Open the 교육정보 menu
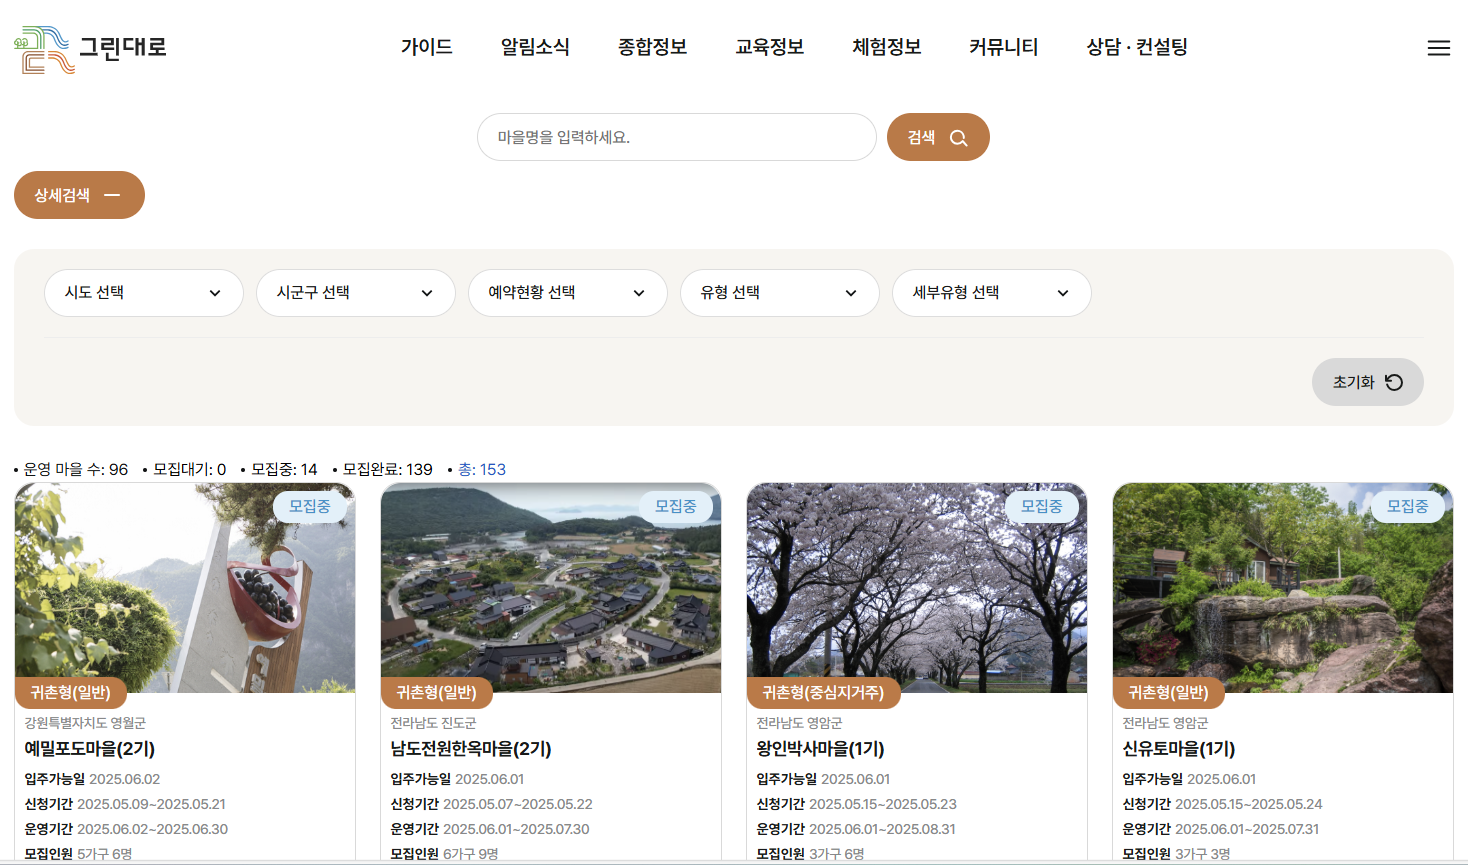The width and height of the screenshot is (1468, 865). (769, 46)
